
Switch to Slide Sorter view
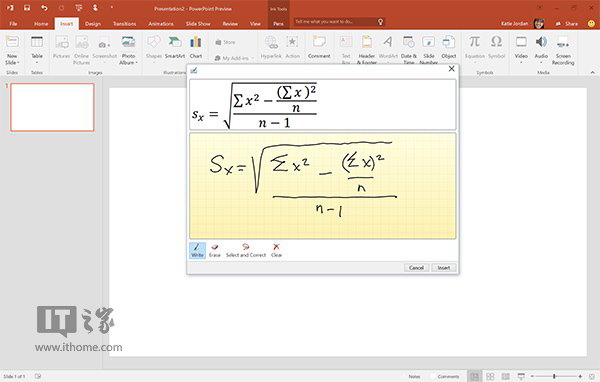490,377
